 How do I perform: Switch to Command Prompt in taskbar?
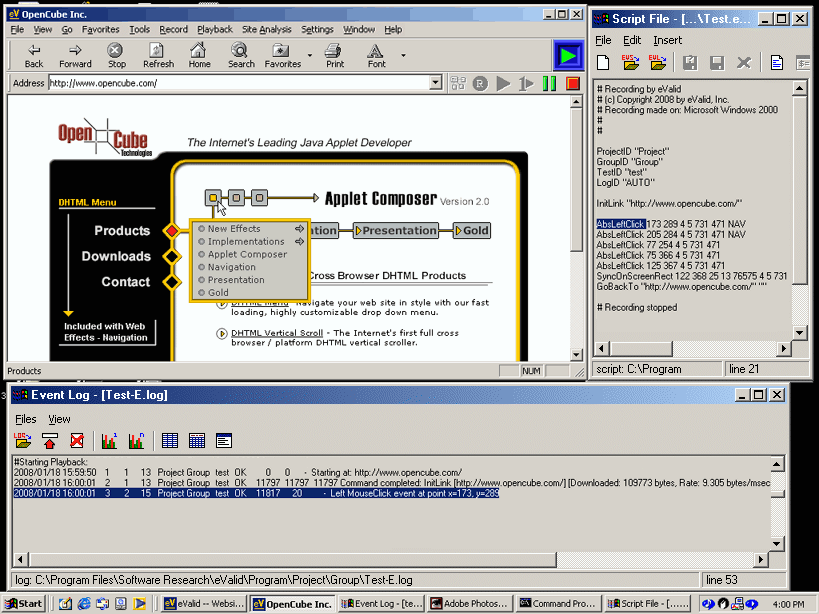tap(557, 604)
